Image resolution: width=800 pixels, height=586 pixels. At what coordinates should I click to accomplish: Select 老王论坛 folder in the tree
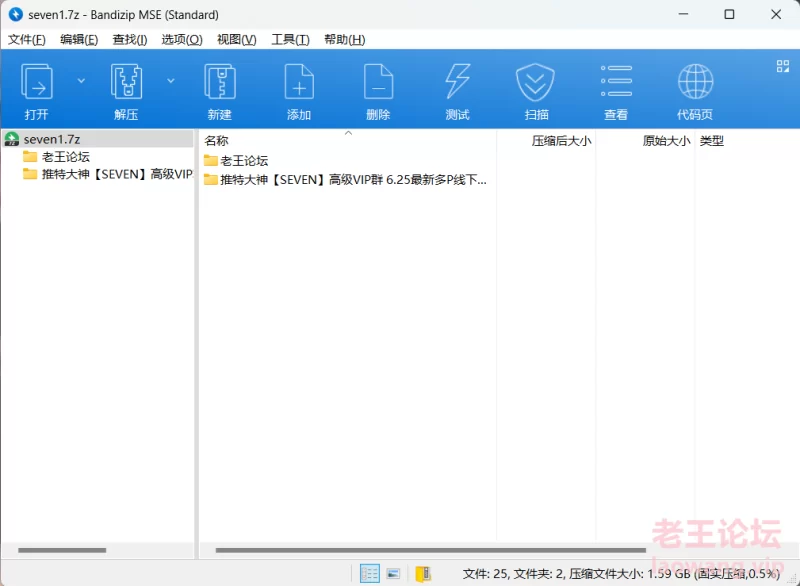click(65, 156)
